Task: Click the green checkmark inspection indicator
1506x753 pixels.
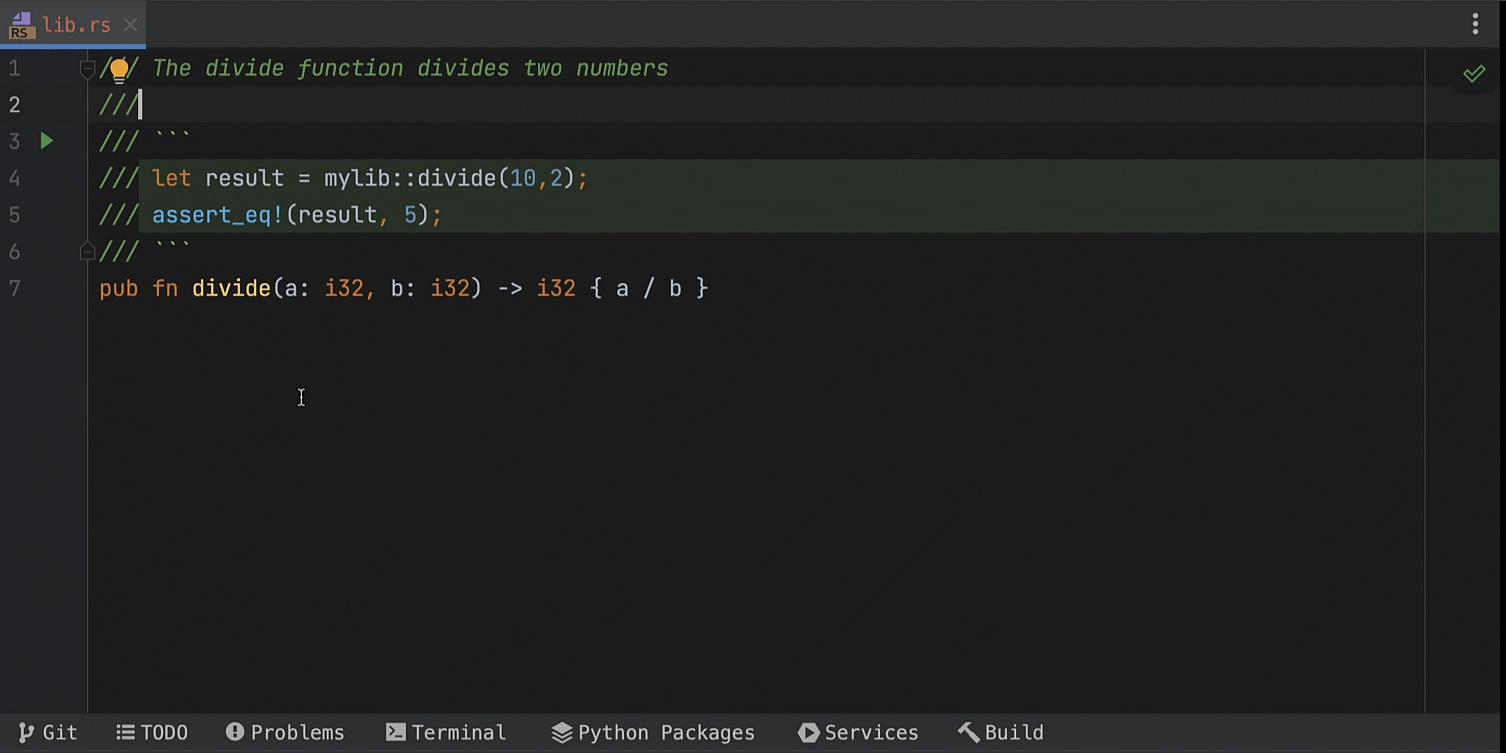Action: pyautogui.click(x=1474, y=73)
